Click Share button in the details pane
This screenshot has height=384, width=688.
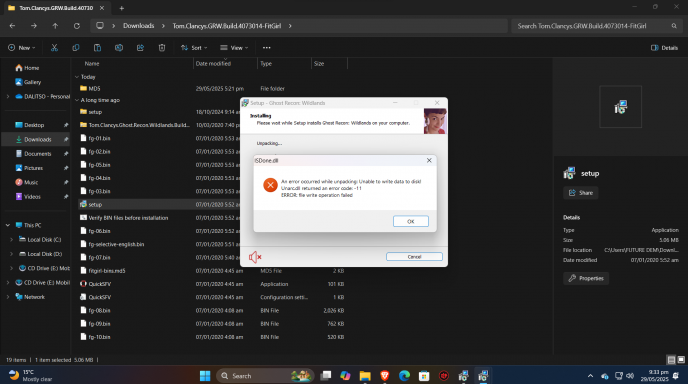tap(580, 193)
